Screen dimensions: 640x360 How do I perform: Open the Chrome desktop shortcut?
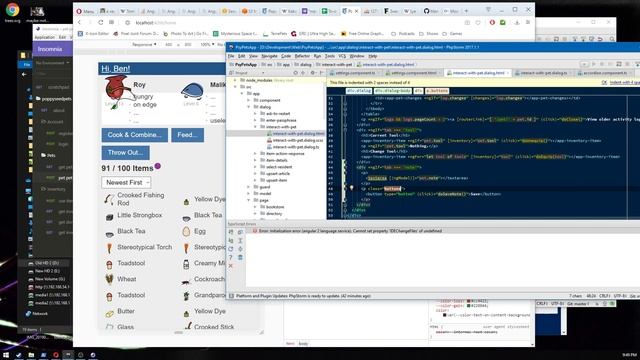[x=12, y=12]
